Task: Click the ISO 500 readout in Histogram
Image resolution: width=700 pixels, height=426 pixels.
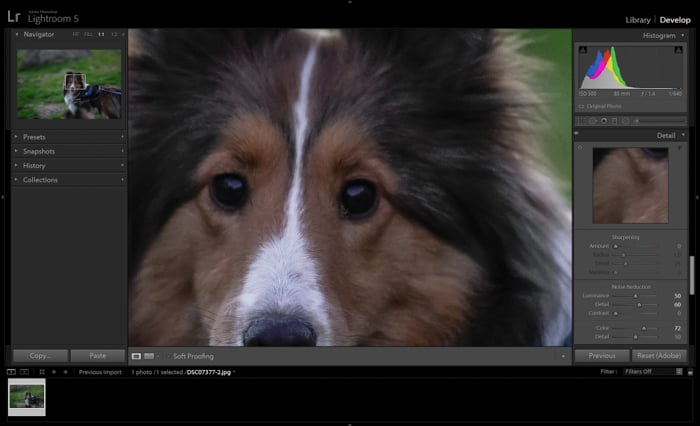Action: [588, 94]
